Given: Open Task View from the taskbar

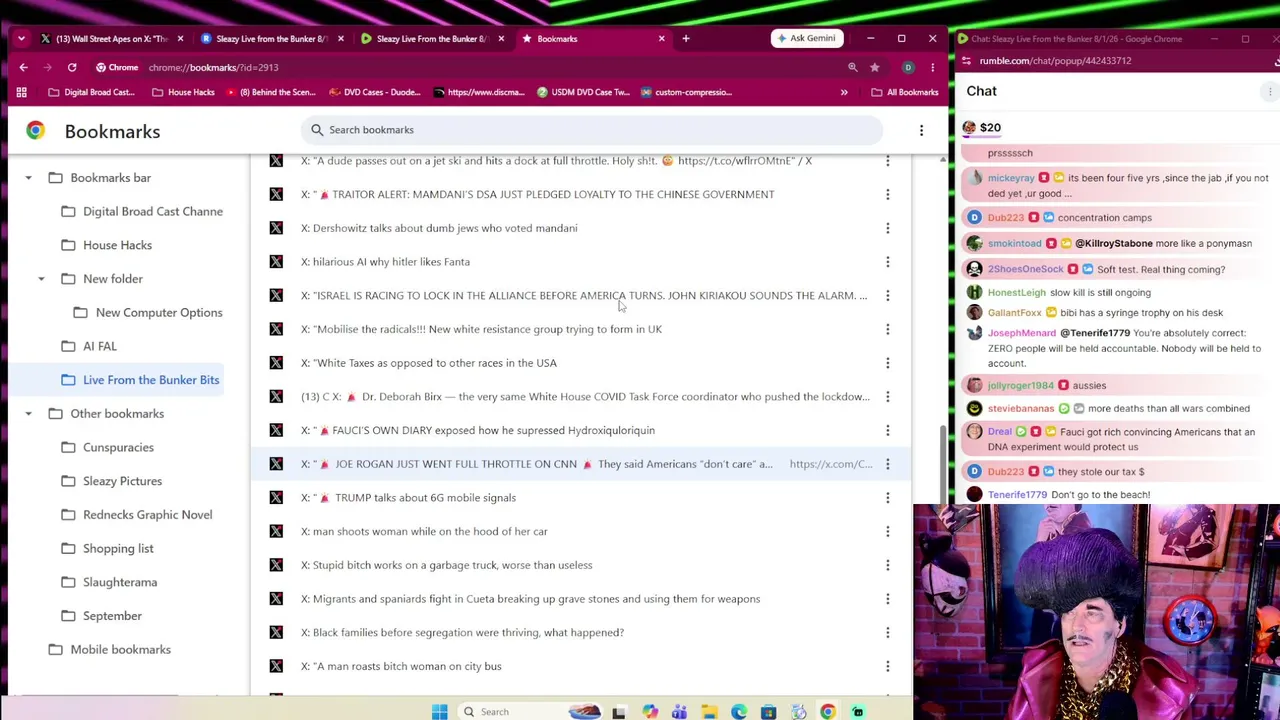Looking at the screenshot, I should 619,711.
